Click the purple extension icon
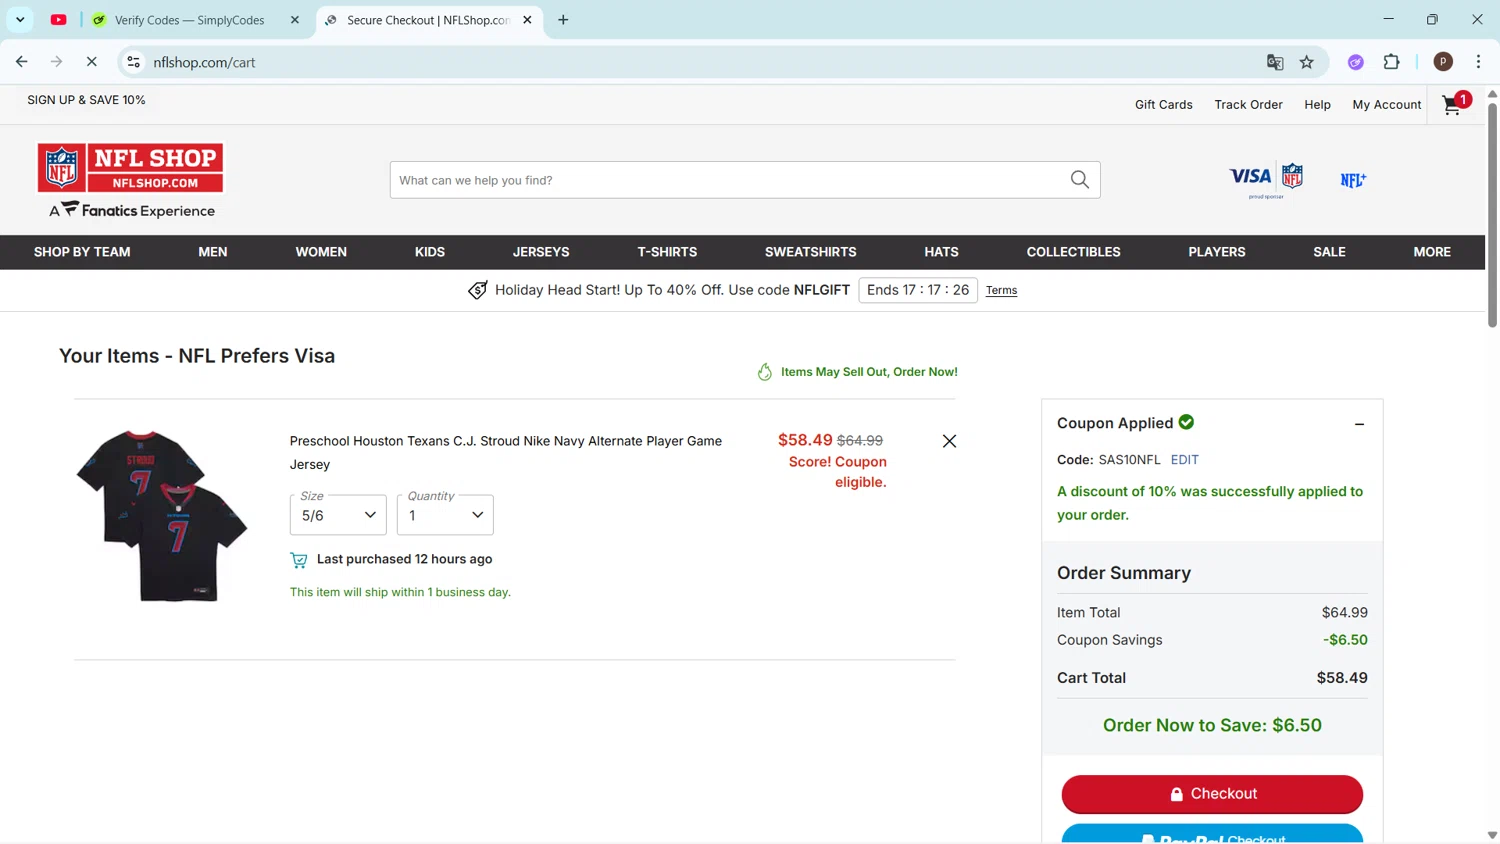The image size is (1500, 844). pyautogui.click(x=1355, y=62)
